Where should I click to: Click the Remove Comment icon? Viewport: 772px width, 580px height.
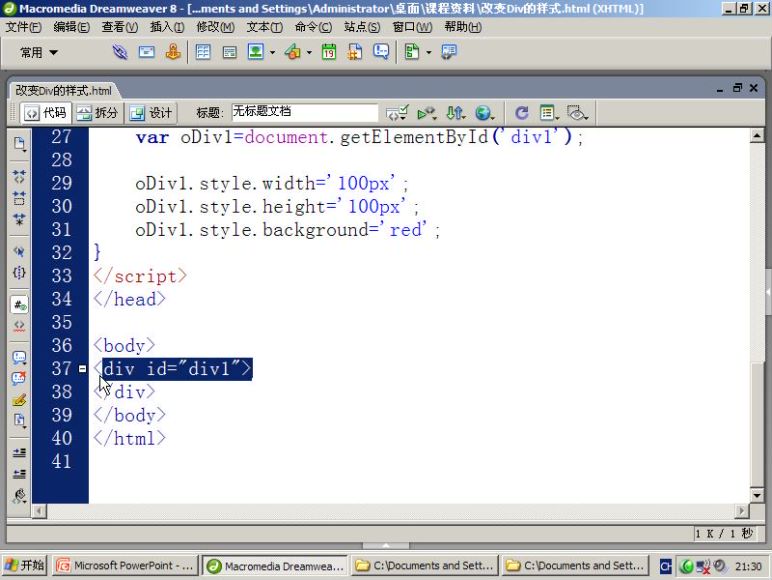click(x=19, y=379)
